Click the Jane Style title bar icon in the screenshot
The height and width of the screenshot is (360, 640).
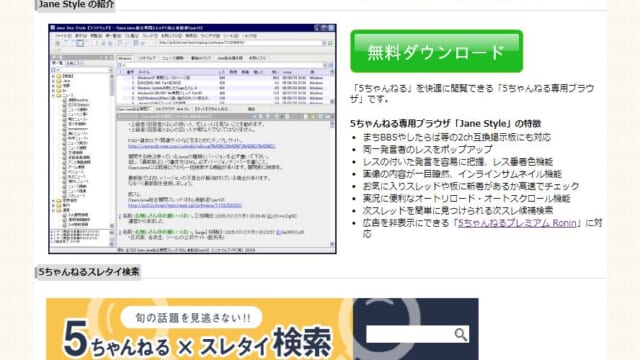[53, 28]
